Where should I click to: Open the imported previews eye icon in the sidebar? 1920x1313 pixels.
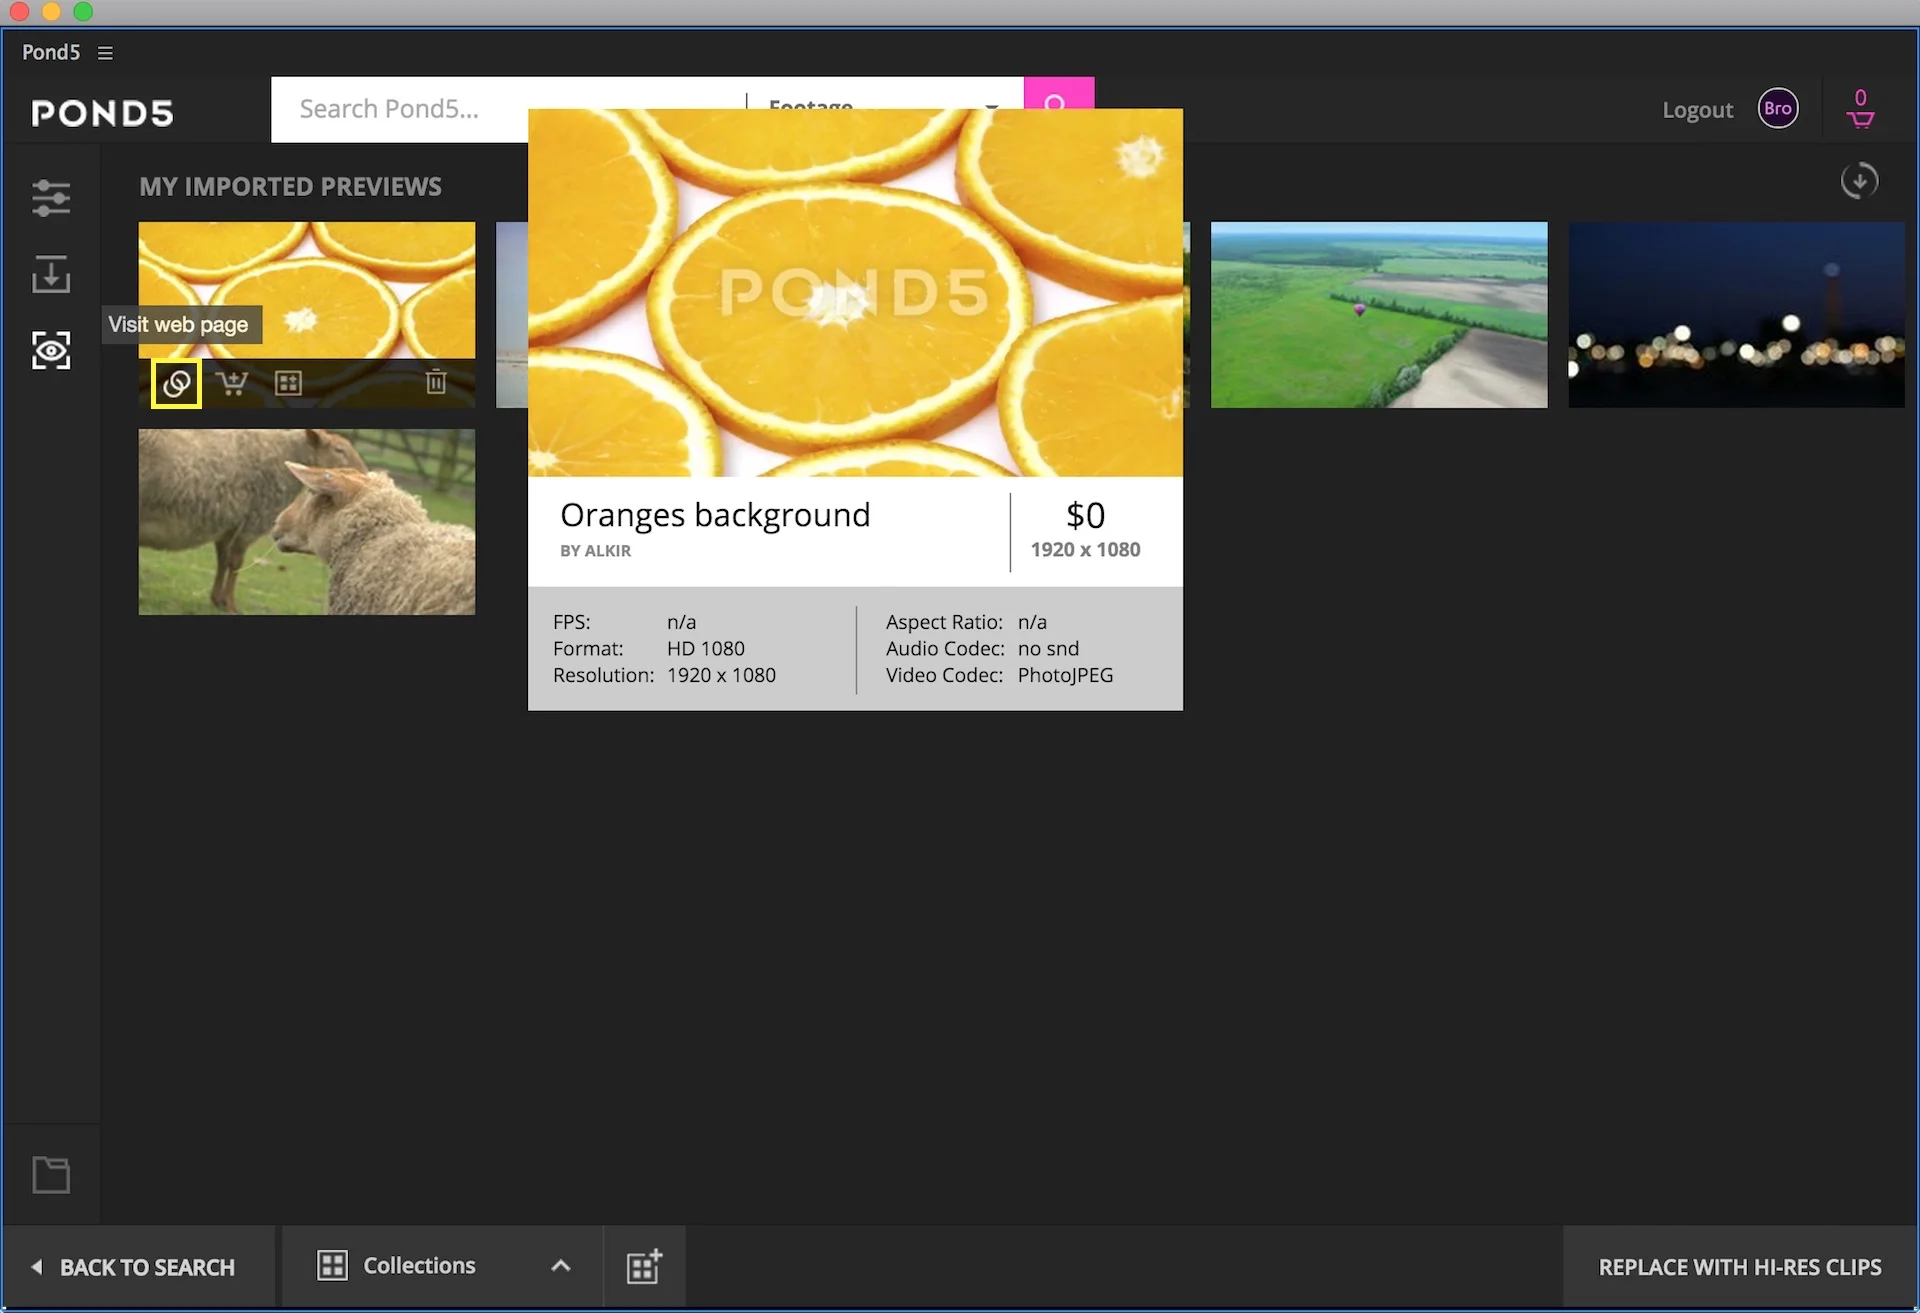51,351
